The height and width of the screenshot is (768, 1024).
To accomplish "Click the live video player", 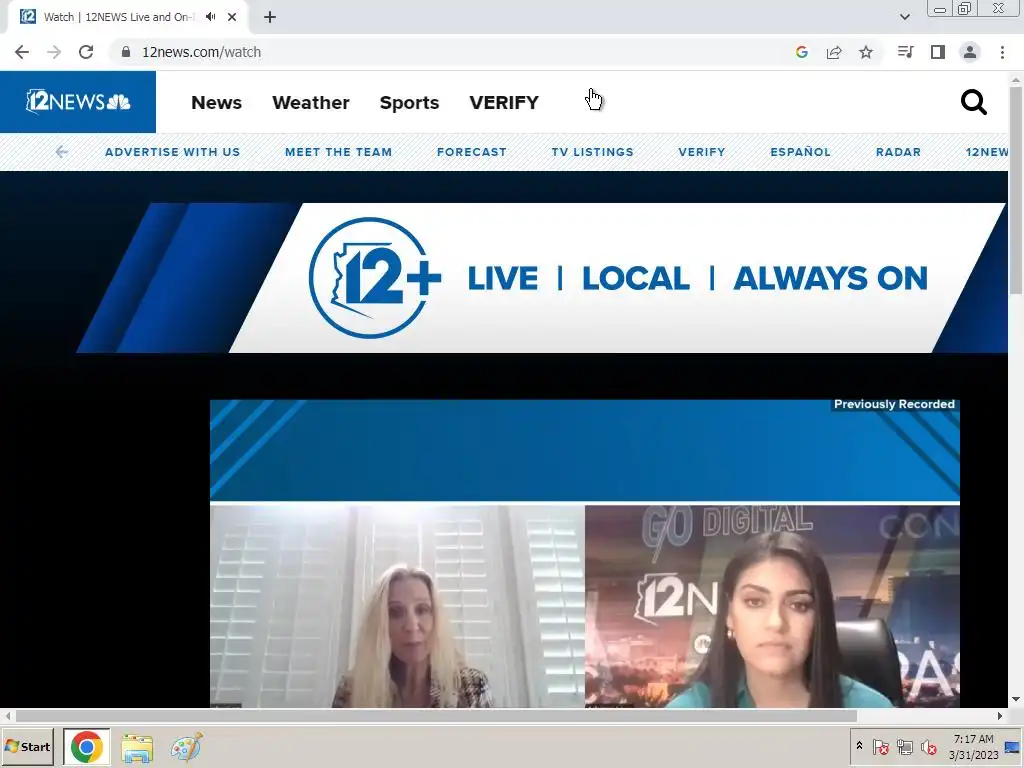I will coord(584,554).
